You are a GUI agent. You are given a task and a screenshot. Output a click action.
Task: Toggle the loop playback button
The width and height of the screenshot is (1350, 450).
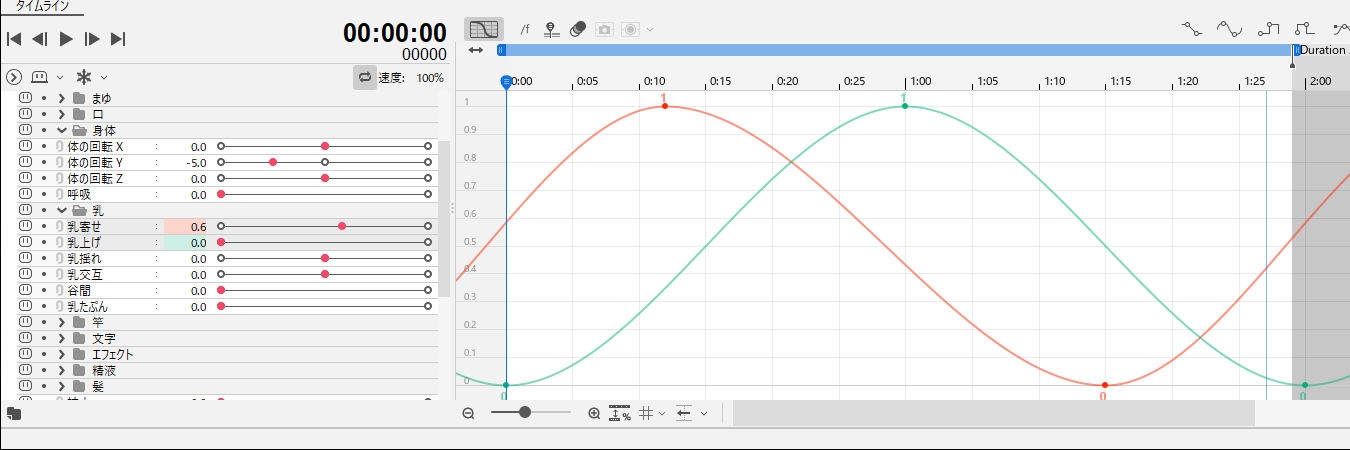click(365, 77)
